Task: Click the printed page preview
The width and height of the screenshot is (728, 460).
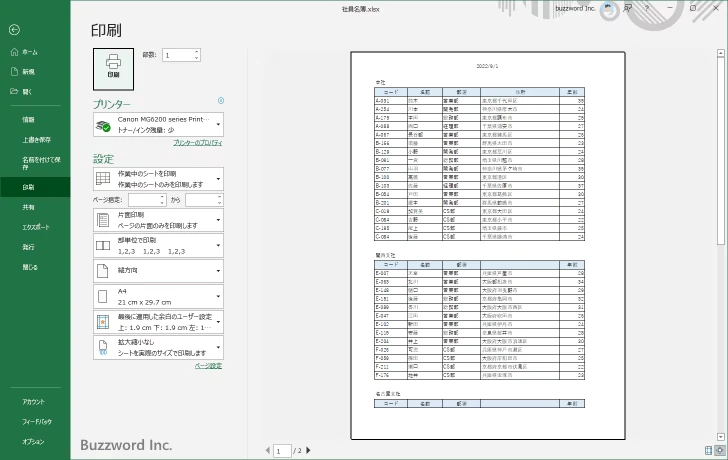Action: point(488,246)
